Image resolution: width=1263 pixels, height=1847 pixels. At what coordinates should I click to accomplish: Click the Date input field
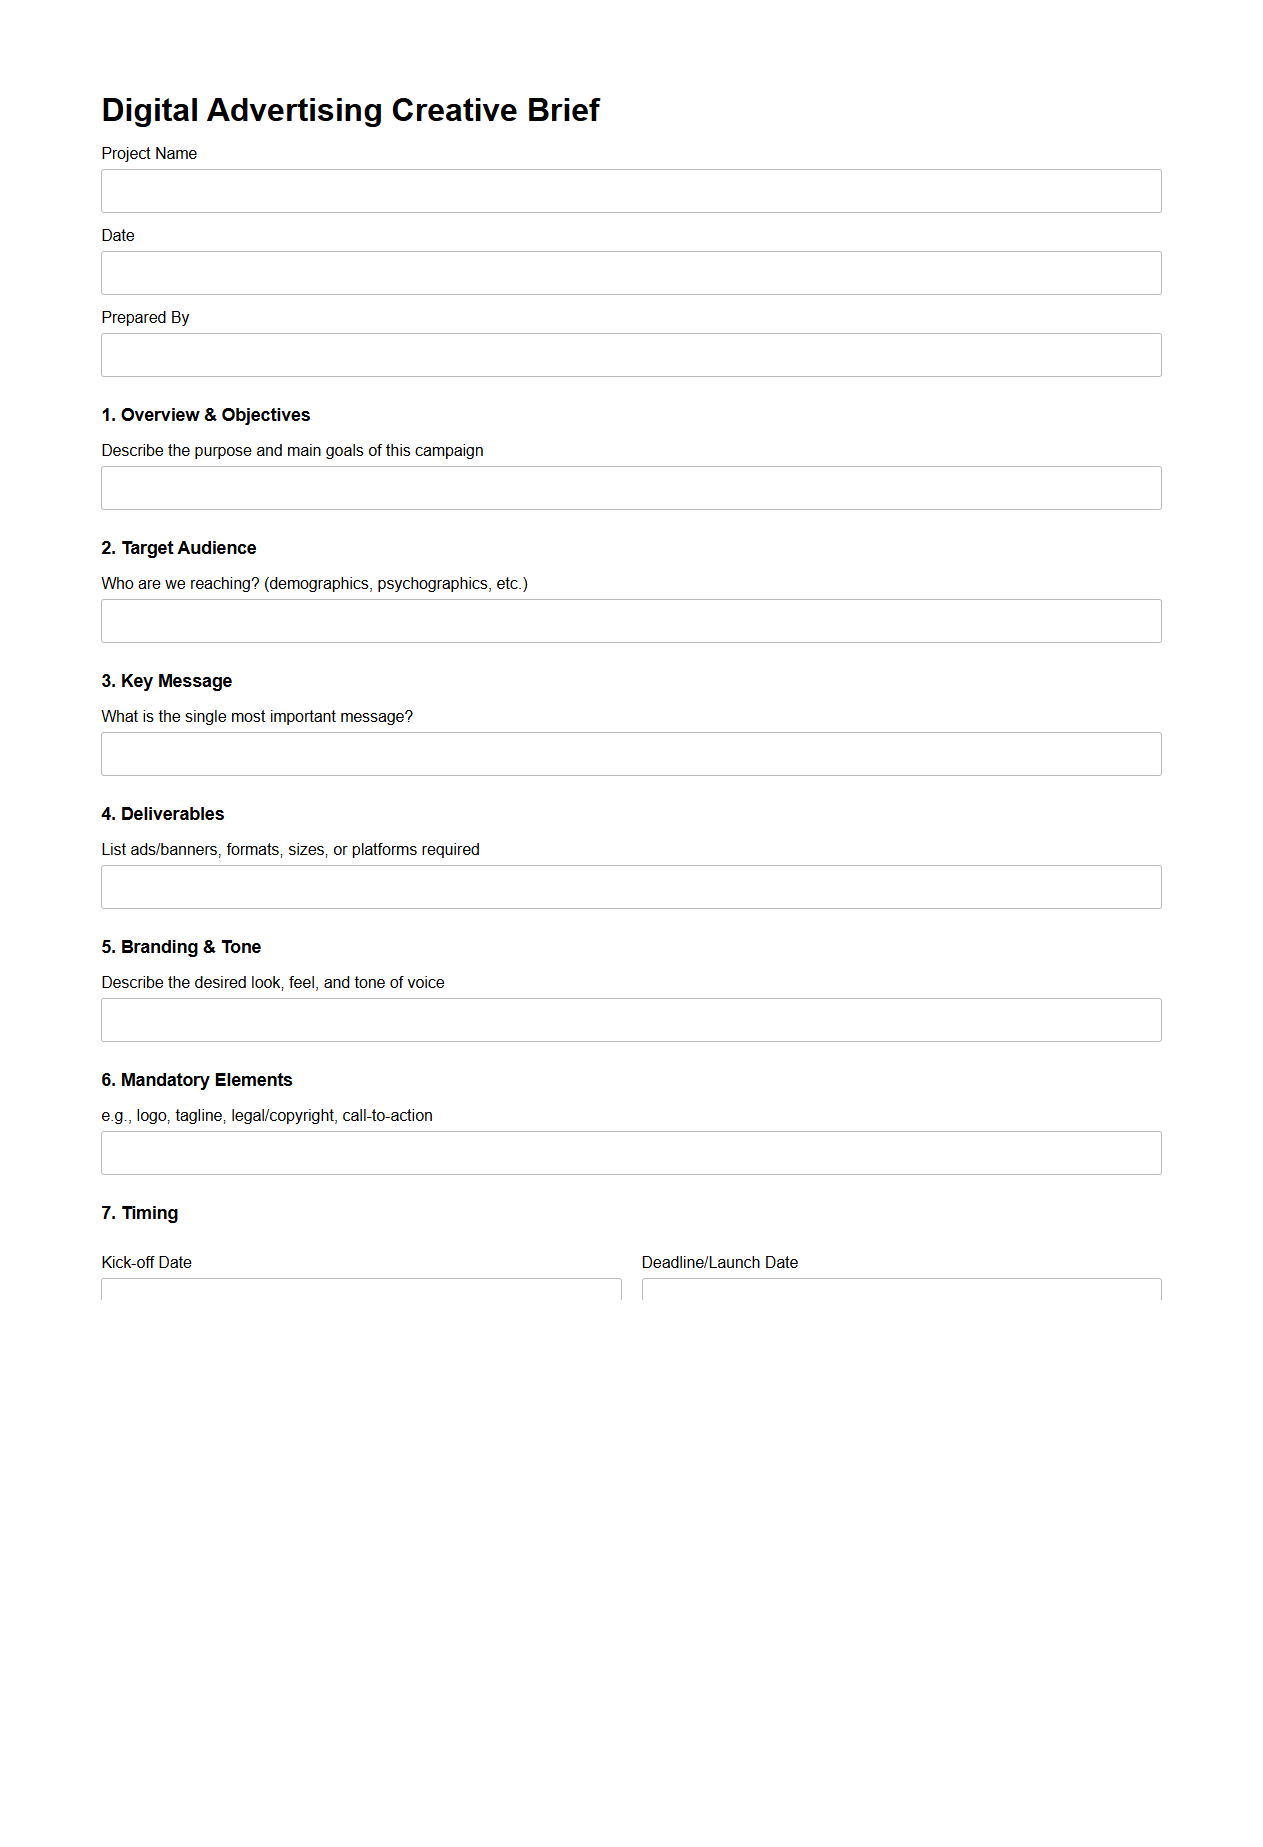[630, 273]
